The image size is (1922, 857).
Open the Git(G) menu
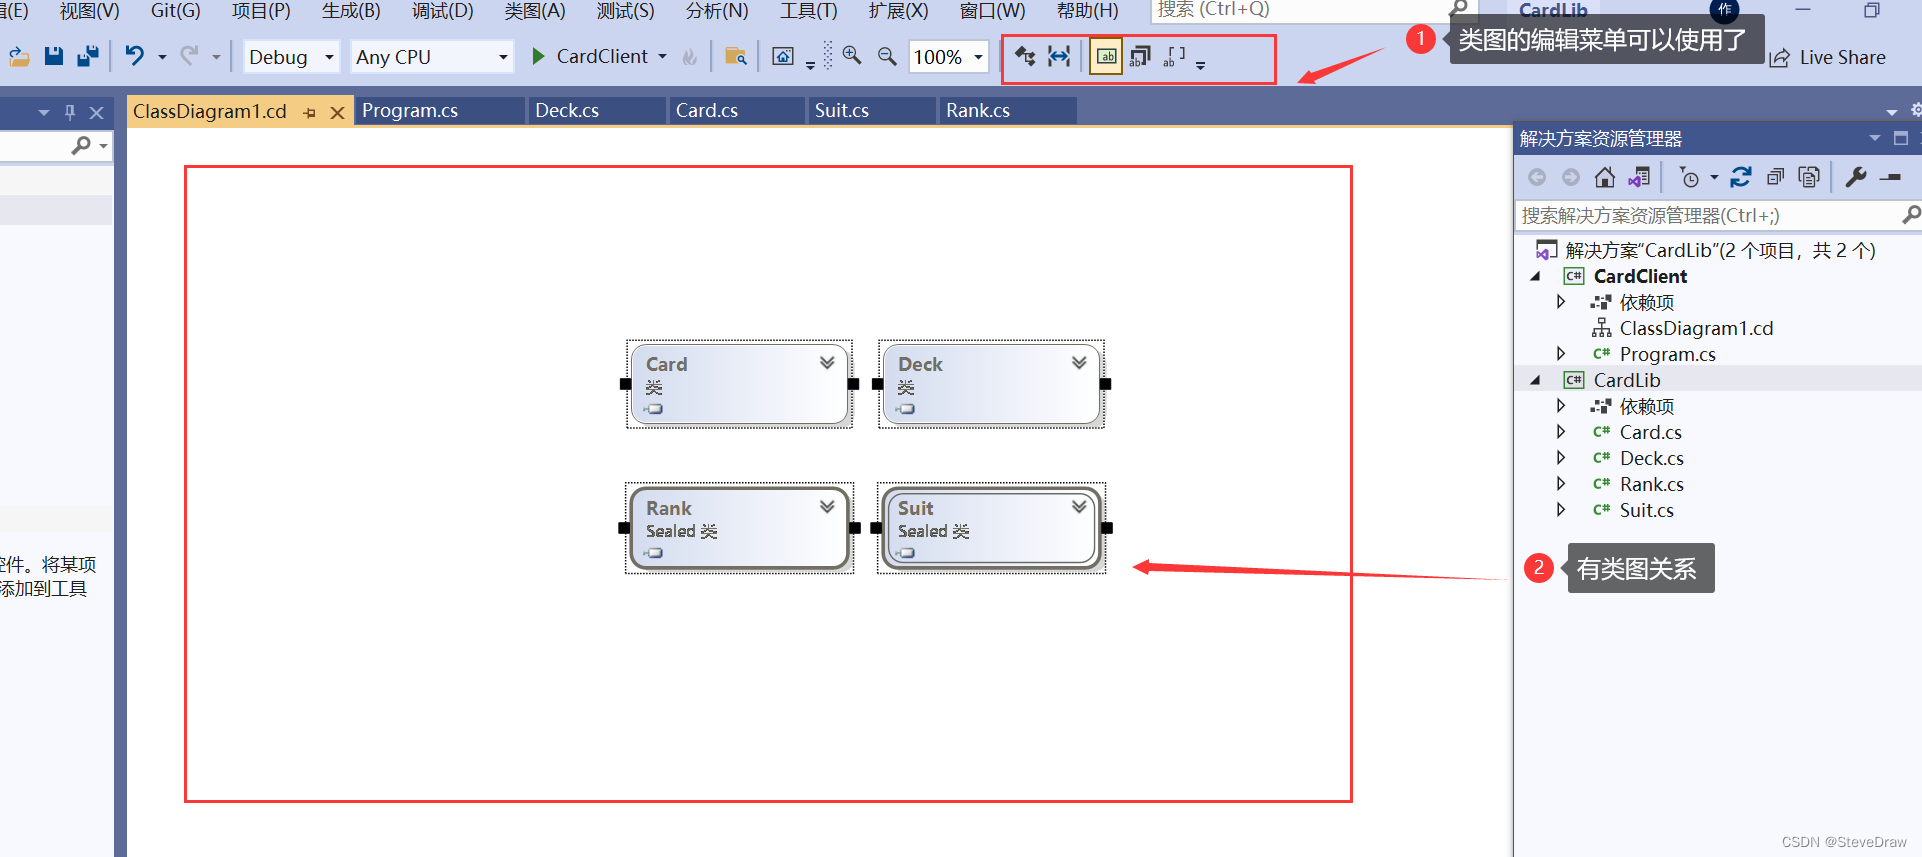(176, 11)
